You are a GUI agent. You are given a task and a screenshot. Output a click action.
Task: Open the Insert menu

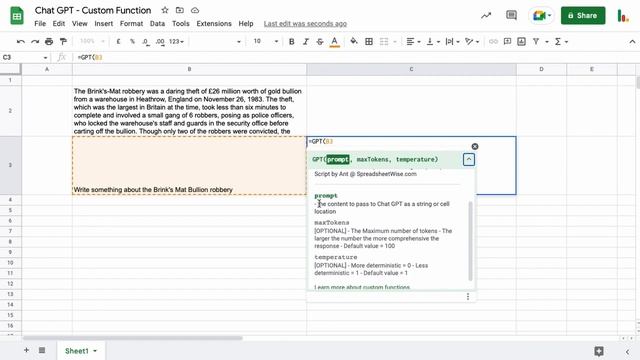point(104,24)
